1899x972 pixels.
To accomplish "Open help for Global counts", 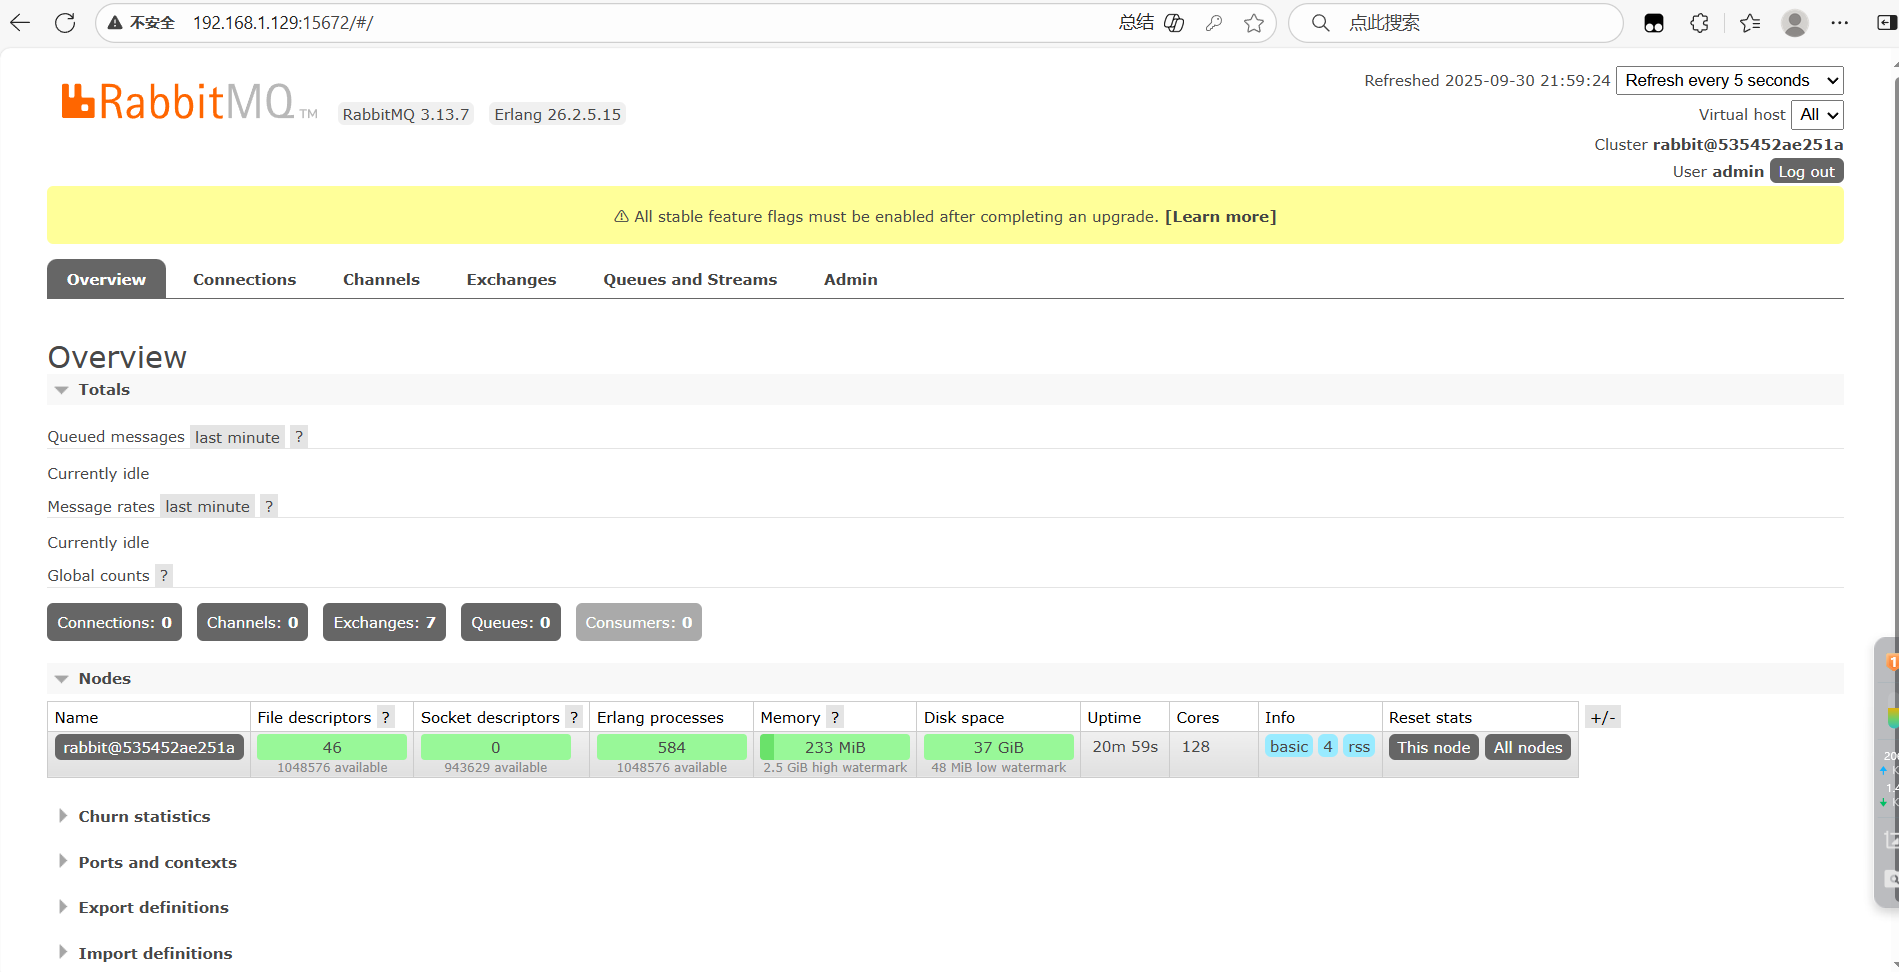I will pyautogui.click(x=164, y=575).
